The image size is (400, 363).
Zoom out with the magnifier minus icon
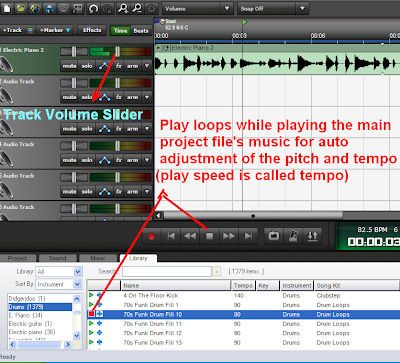point(137,8)
